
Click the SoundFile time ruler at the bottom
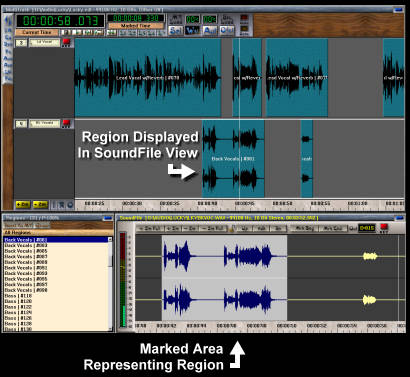270,326
